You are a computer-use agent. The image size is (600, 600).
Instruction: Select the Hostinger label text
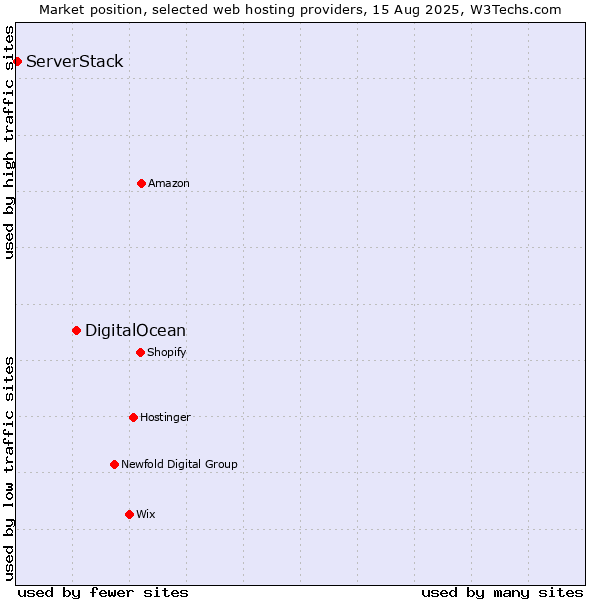[x=165, y=417]
